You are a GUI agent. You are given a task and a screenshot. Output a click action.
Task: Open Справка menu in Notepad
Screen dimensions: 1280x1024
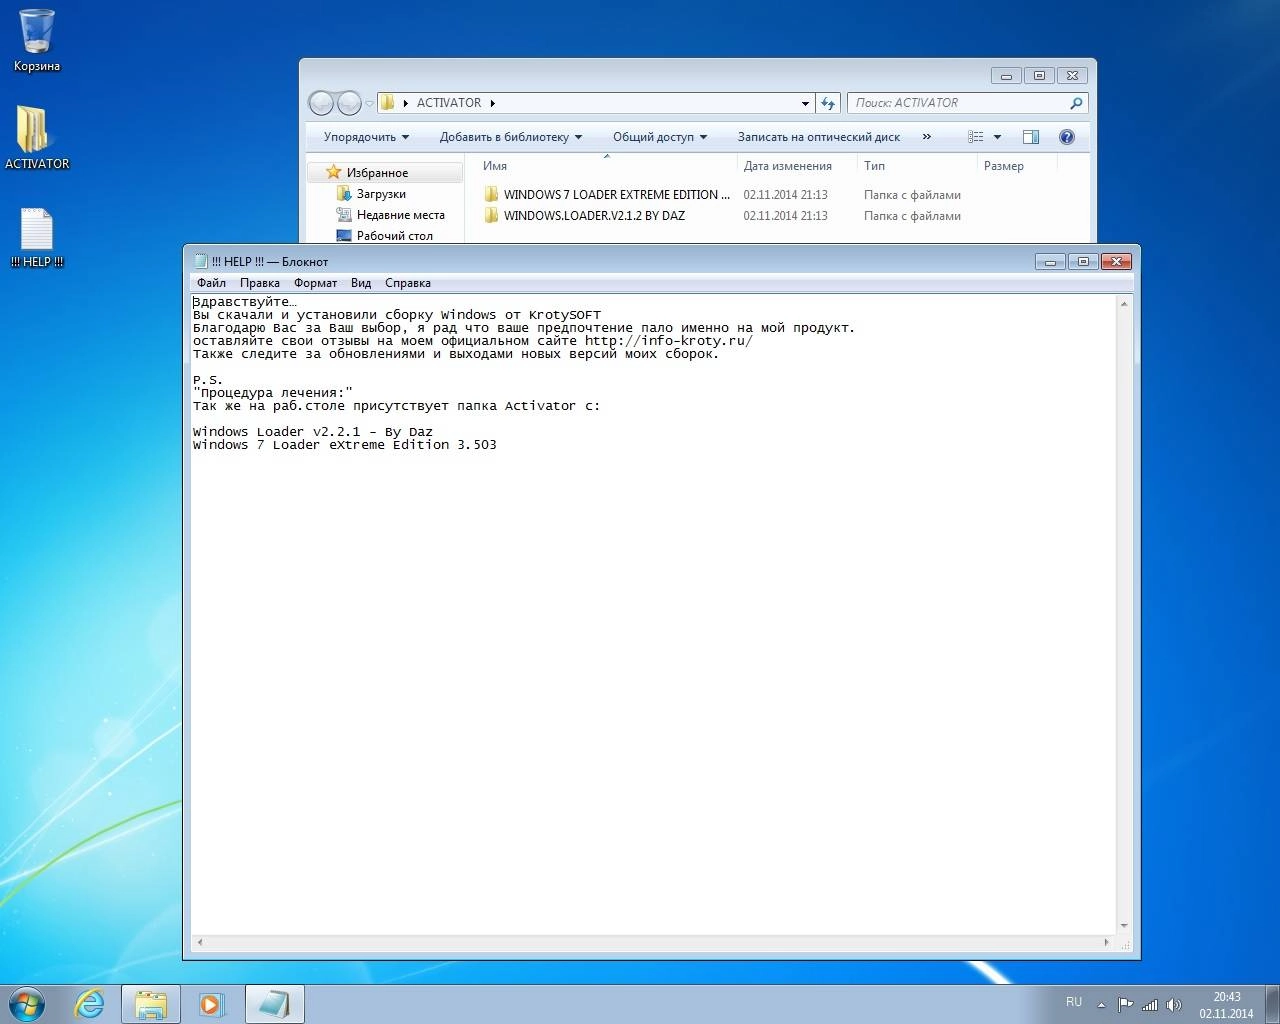(408, 283)
